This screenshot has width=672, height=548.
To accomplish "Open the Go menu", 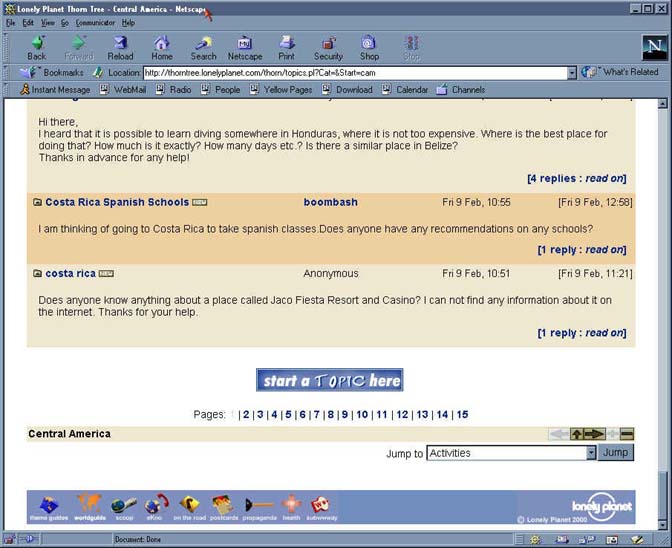I will (65, 23).
